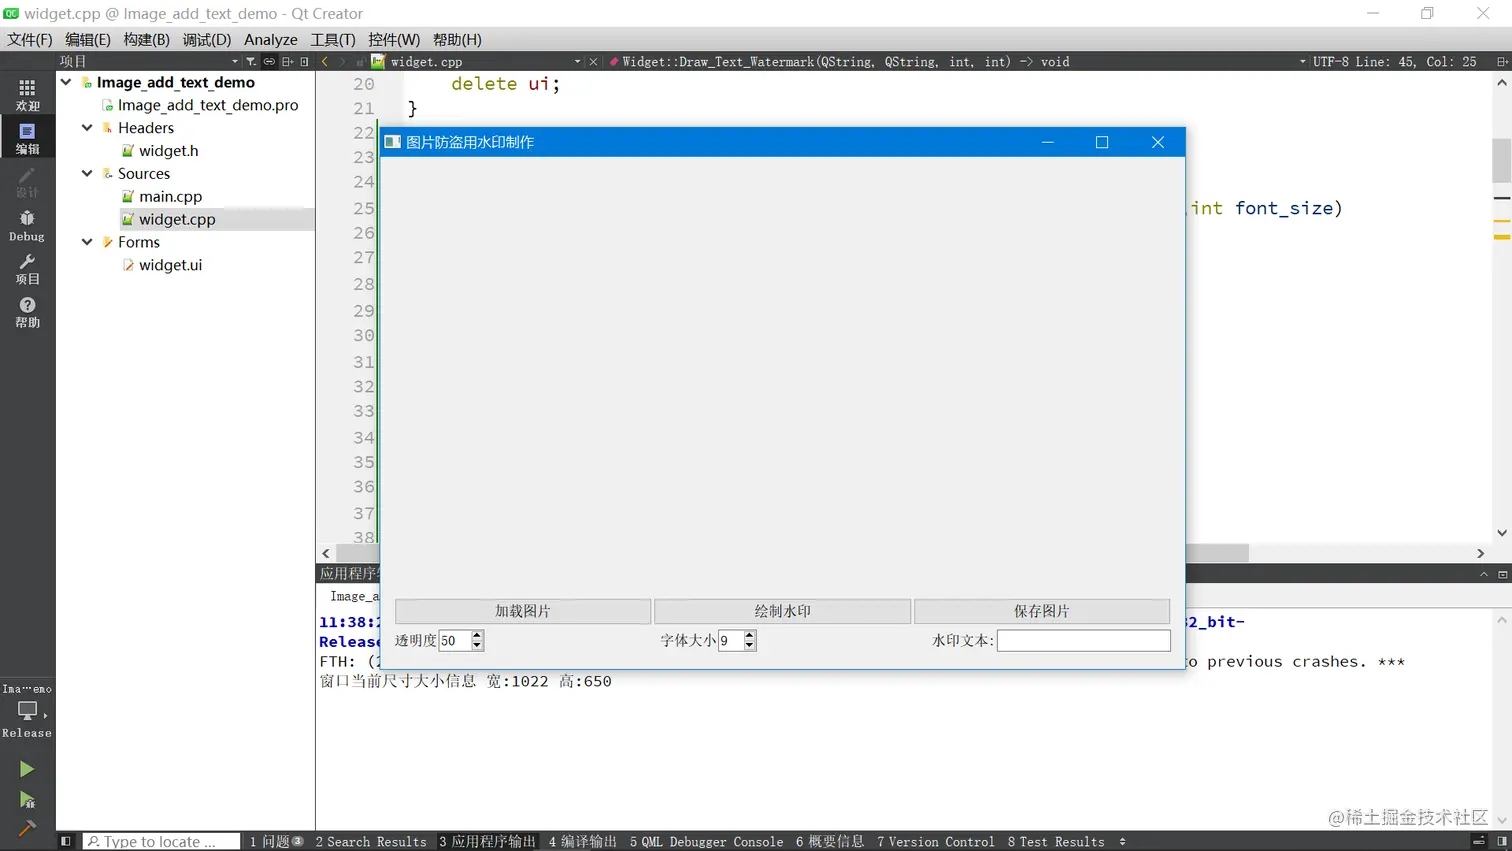Open 帮助 (Help) mode in sidebar
The image size is (1512, 851).
point(27,312)
